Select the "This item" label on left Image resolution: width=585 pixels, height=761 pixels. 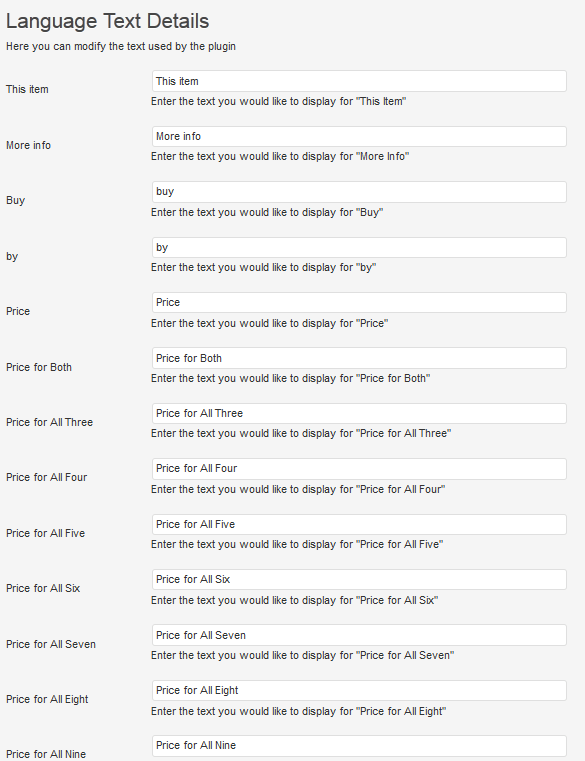click(27, 89)
